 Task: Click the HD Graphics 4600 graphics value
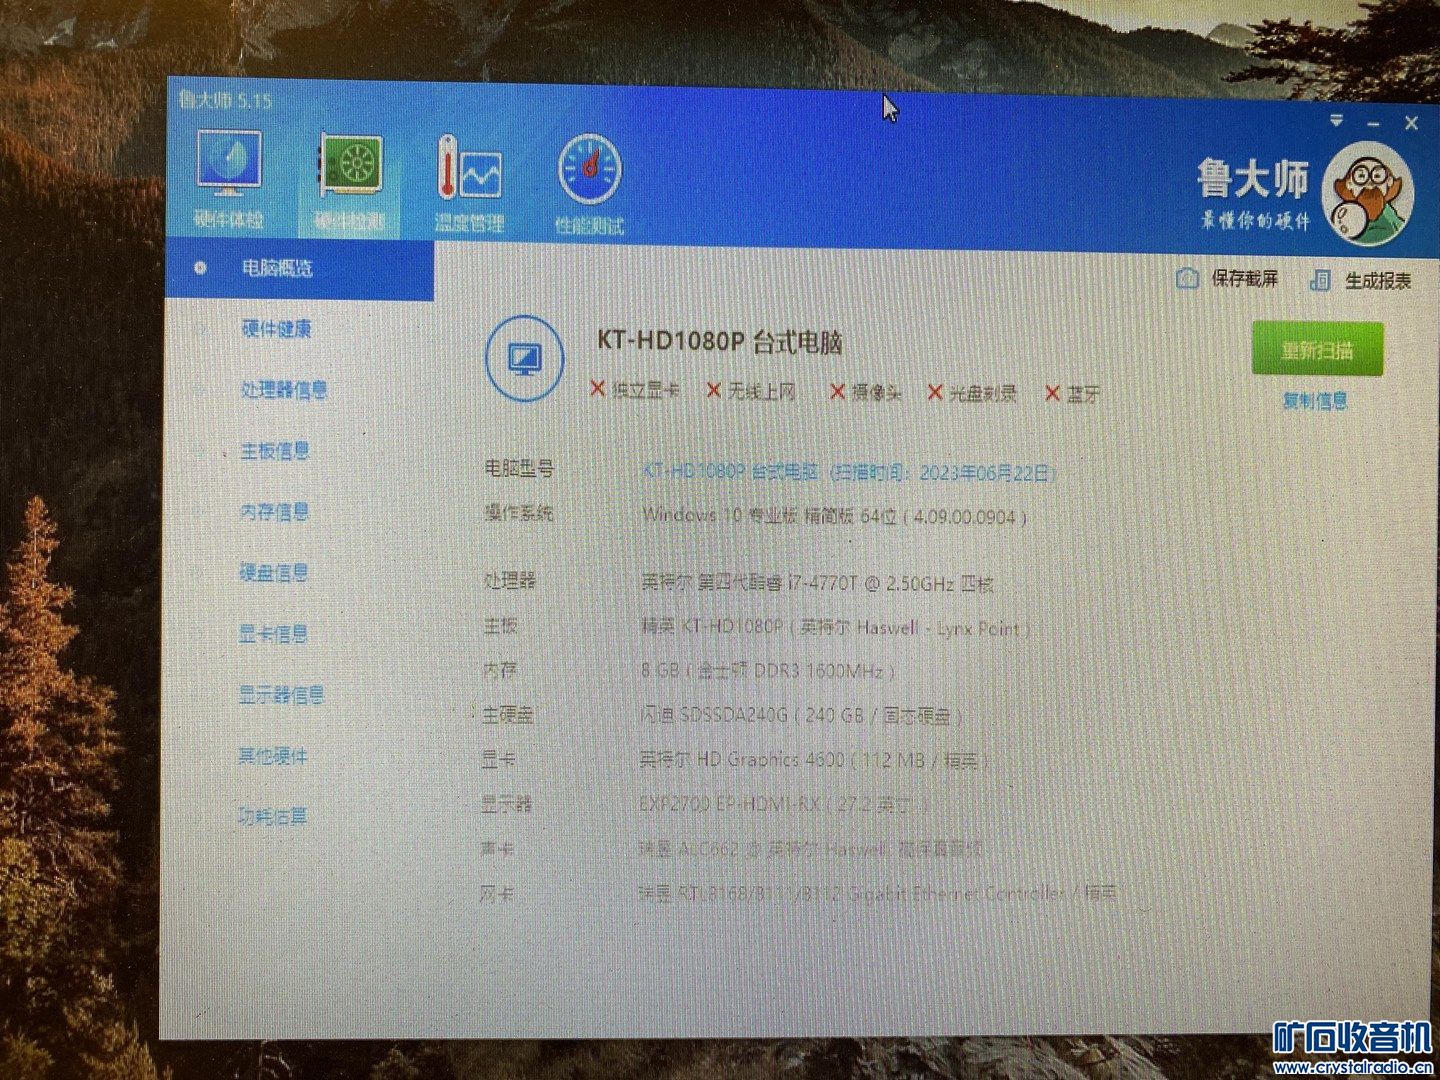tap(814, 760)
